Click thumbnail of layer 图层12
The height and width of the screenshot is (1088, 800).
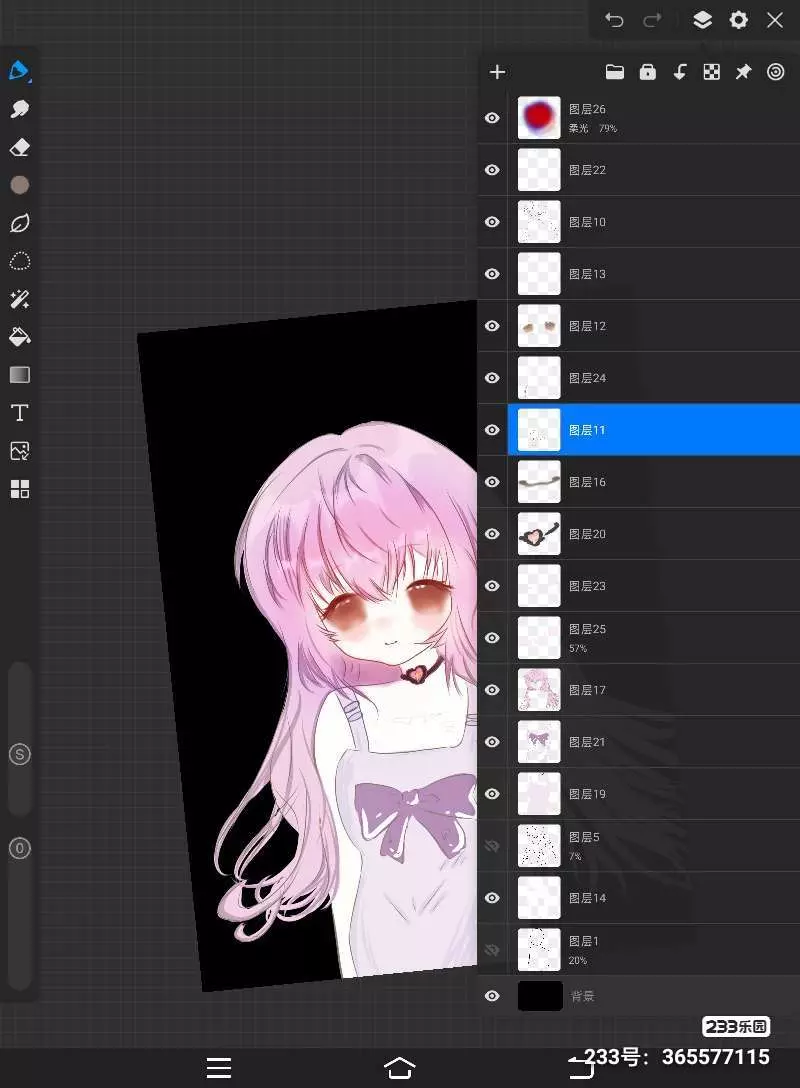[x=539, y=326]
